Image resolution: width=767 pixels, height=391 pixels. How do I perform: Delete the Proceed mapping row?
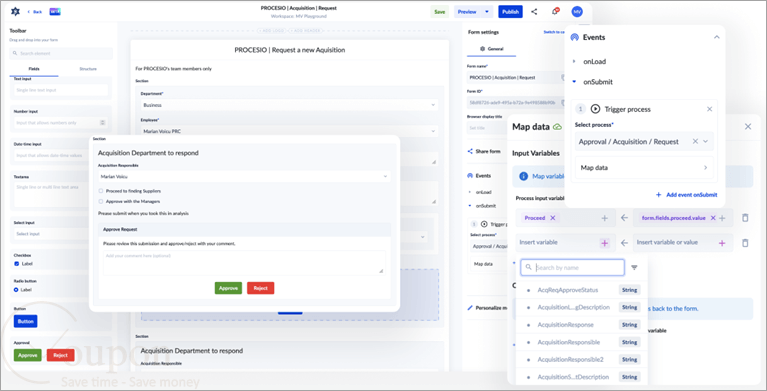point(745,218)
